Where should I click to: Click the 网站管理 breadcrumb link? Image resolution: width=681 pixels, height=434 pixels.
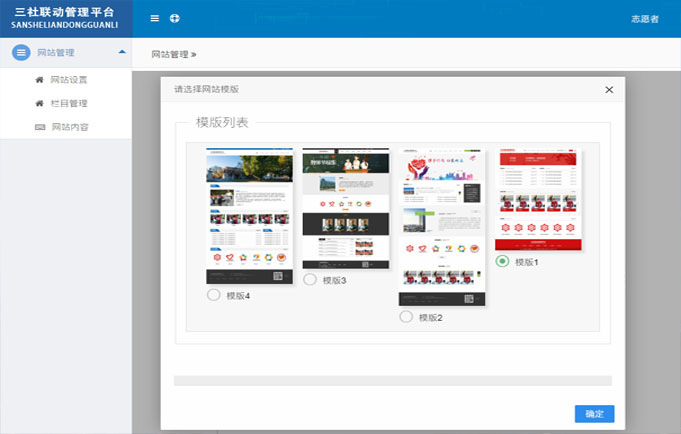(x=169, y=54)
